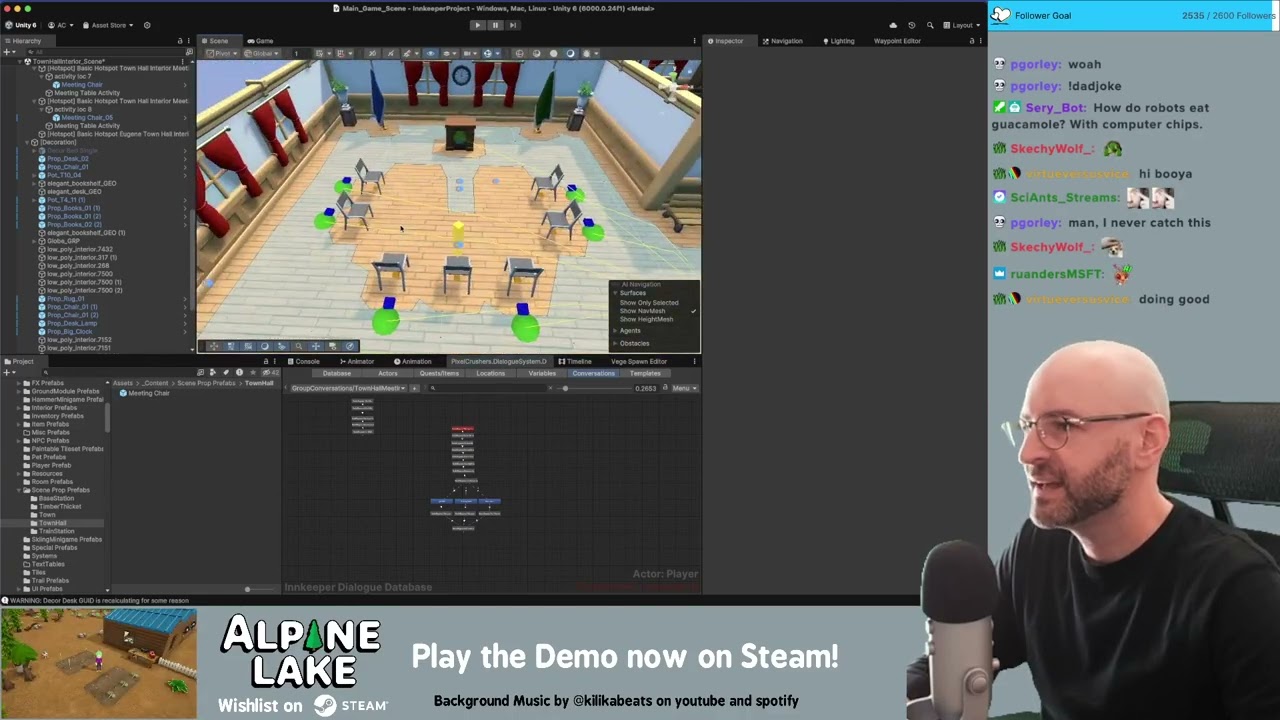The image size is (1280, 720).
Task: Click the dialogue canvas zoom slider
Action: (594, 388)
